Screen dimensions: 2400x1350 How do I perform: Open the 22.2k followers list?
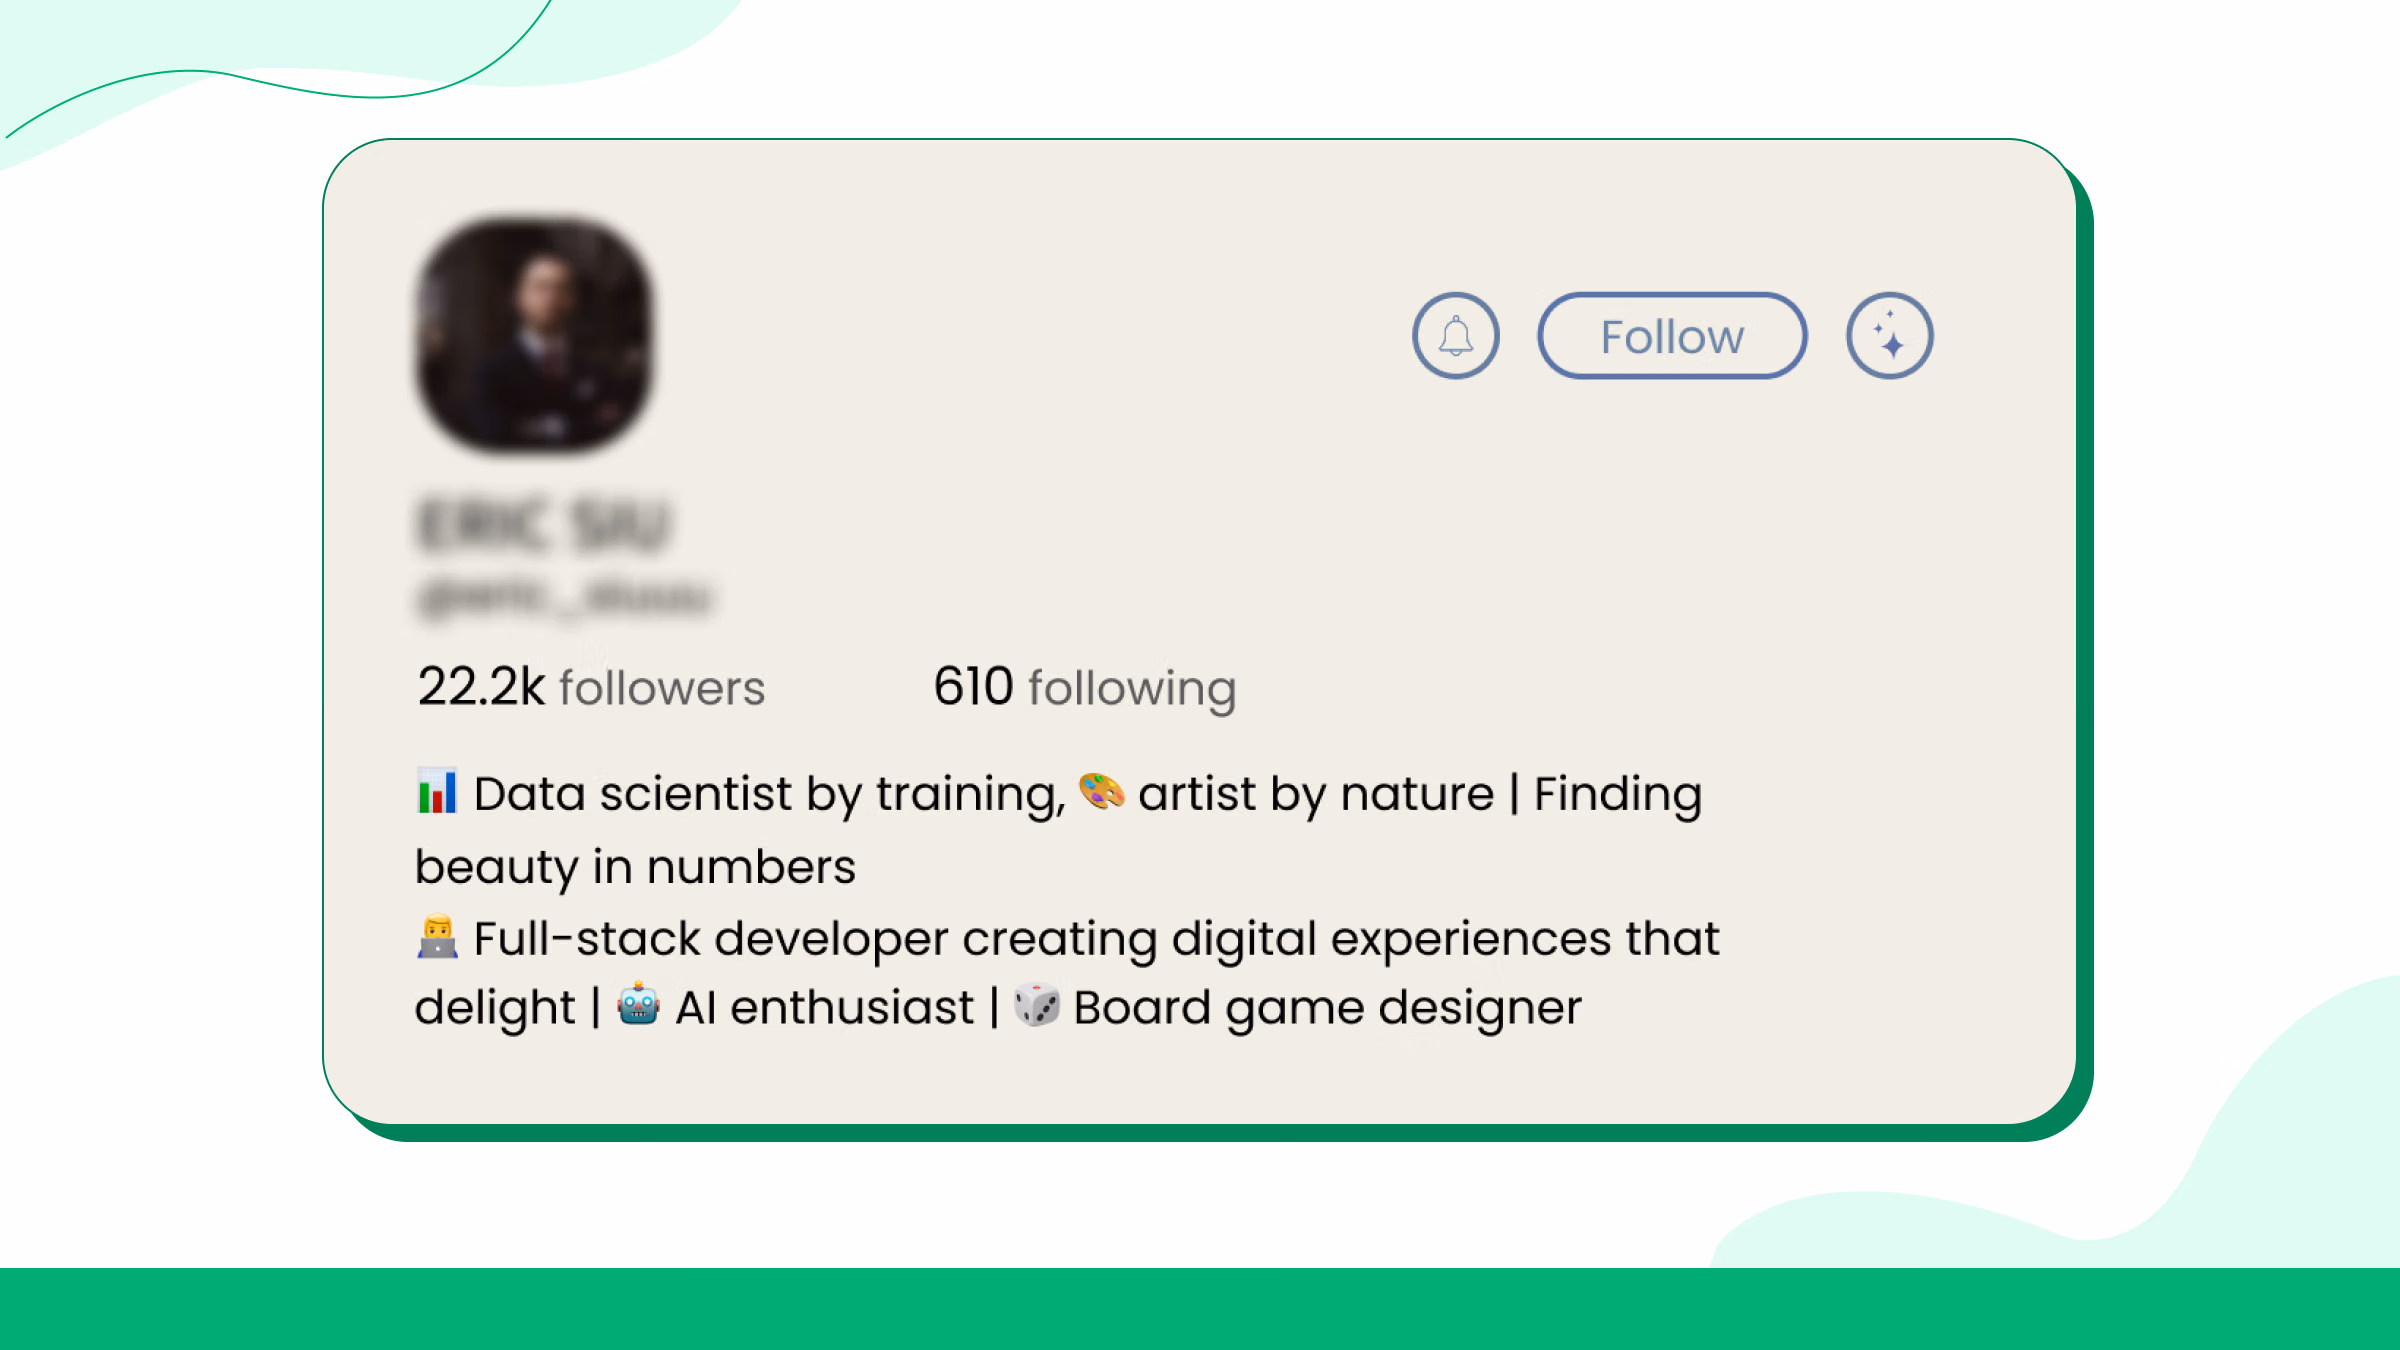coord(591,687)
